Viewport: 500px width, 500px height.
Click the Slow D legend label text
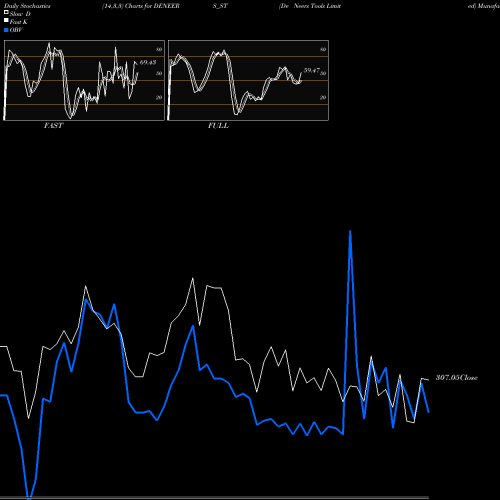coord(20,14)
